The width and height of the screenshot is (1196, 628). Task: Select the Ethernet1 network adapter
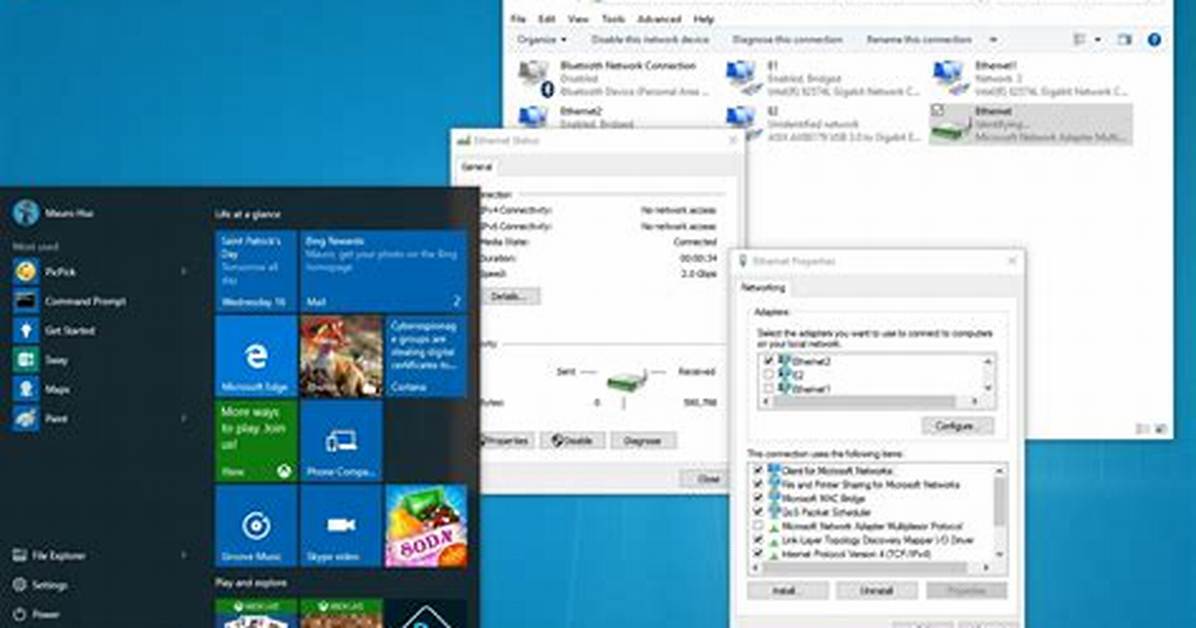click(1030, 78)
